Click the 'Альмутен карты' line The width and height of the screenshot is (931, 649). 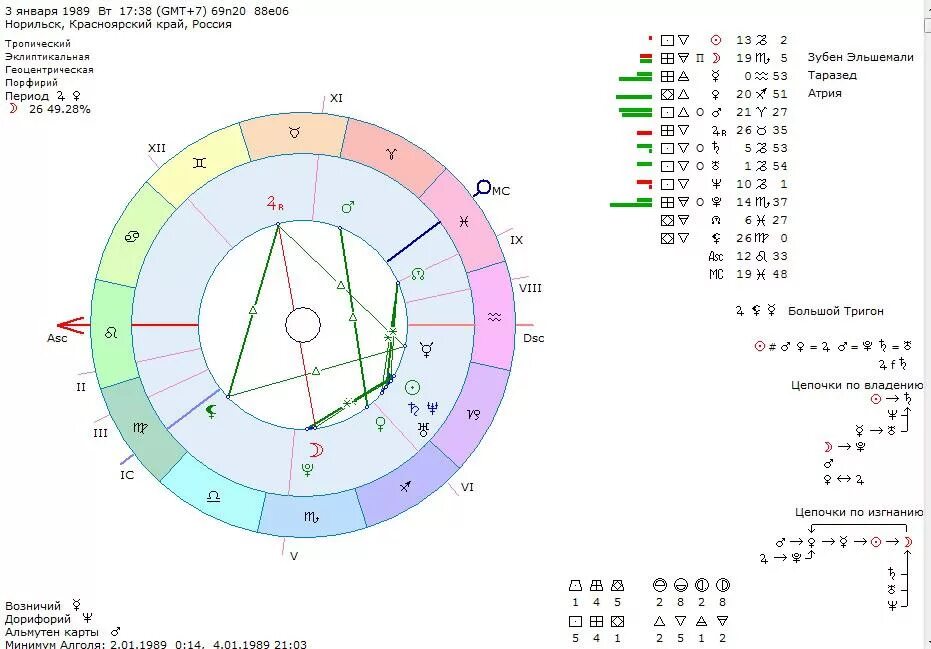coord(62,632)
